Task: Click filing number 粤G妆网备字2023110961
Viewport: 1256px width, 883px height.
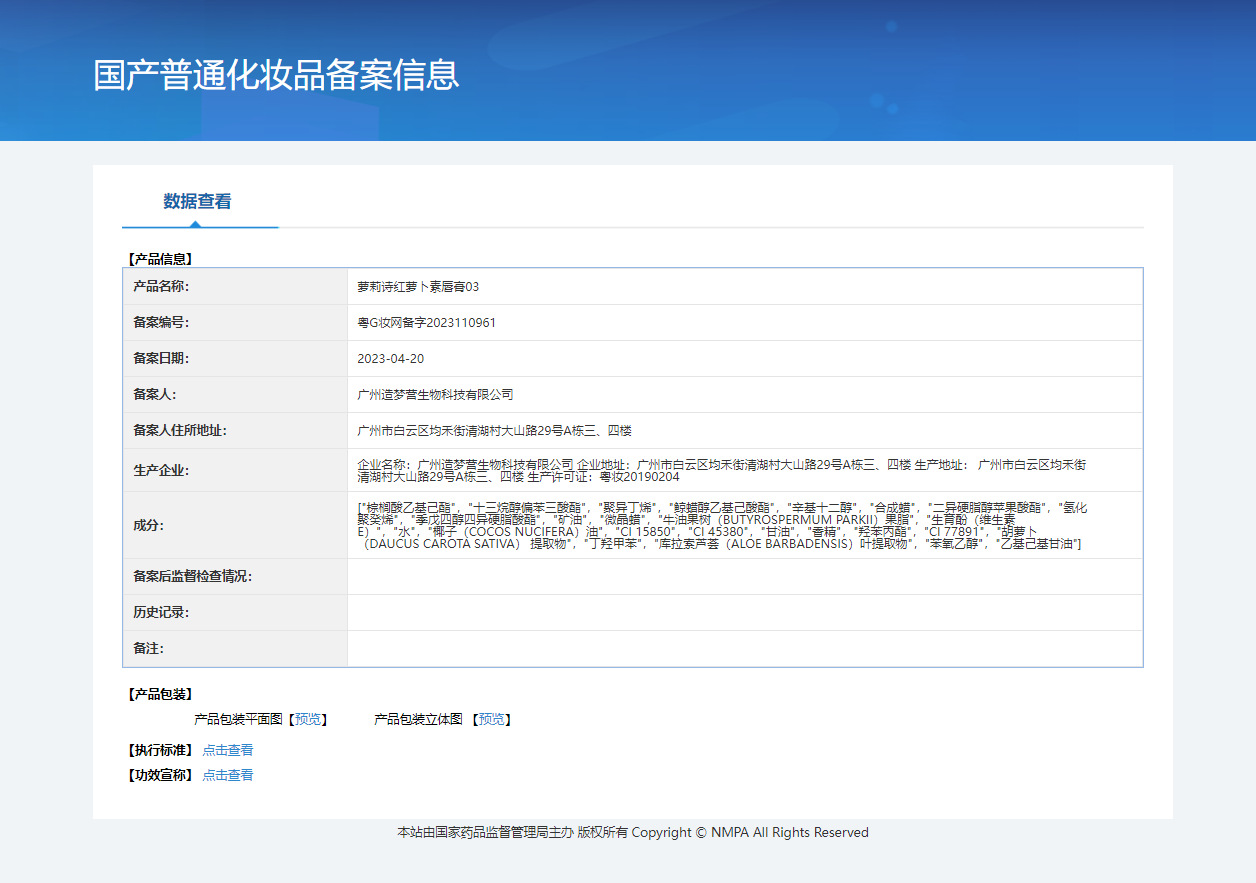Action: (426, 323)
